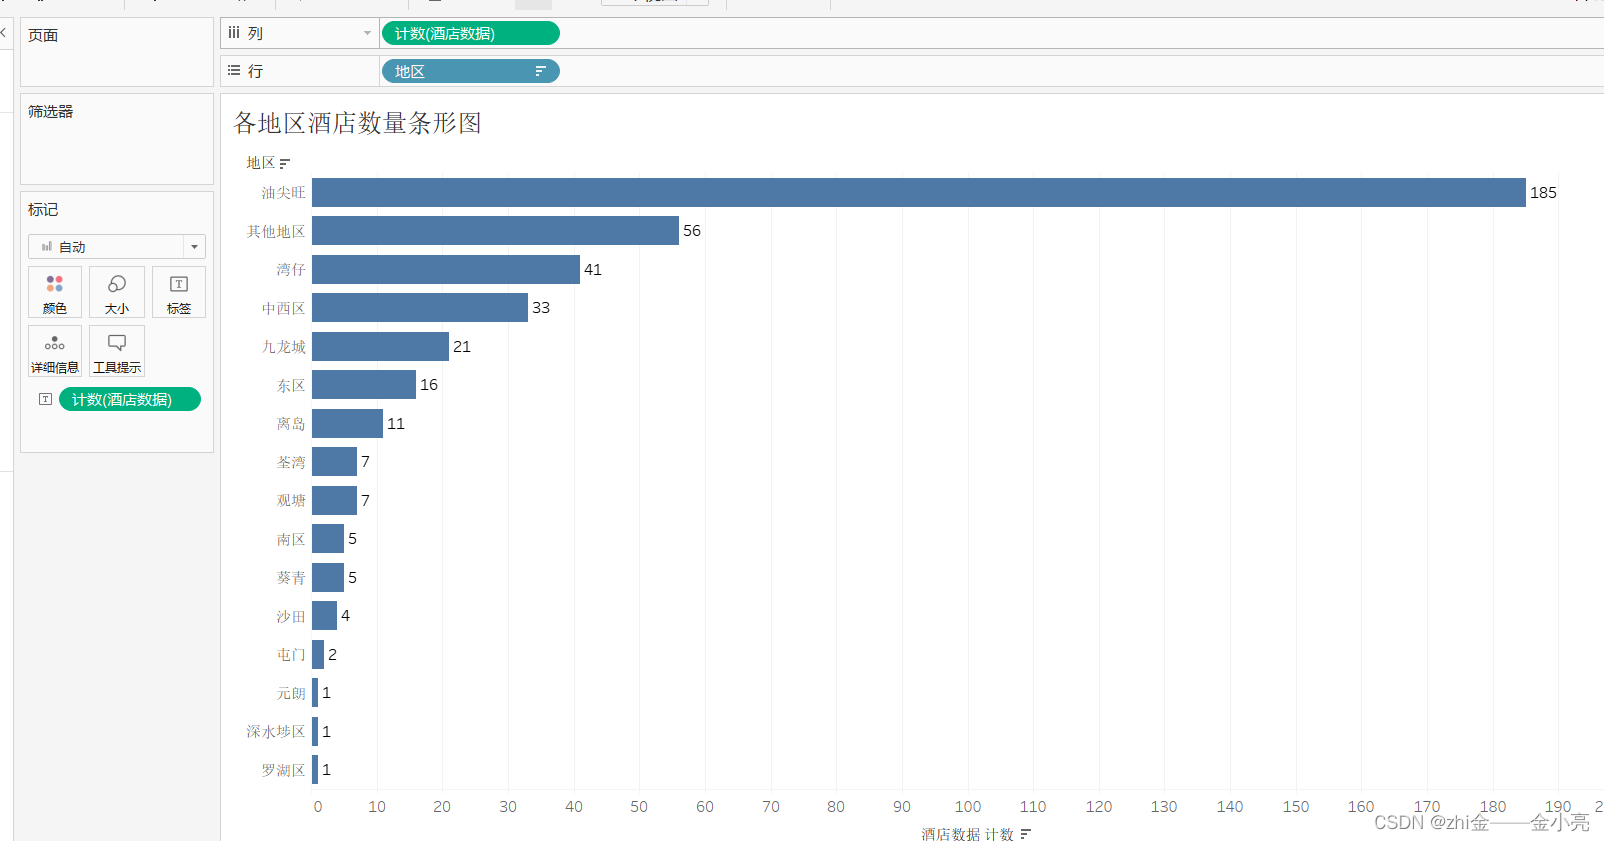Click the 元朗 row label
Image resolution: width=1604 pixels, height=841 pixels.
click(291, 693)
